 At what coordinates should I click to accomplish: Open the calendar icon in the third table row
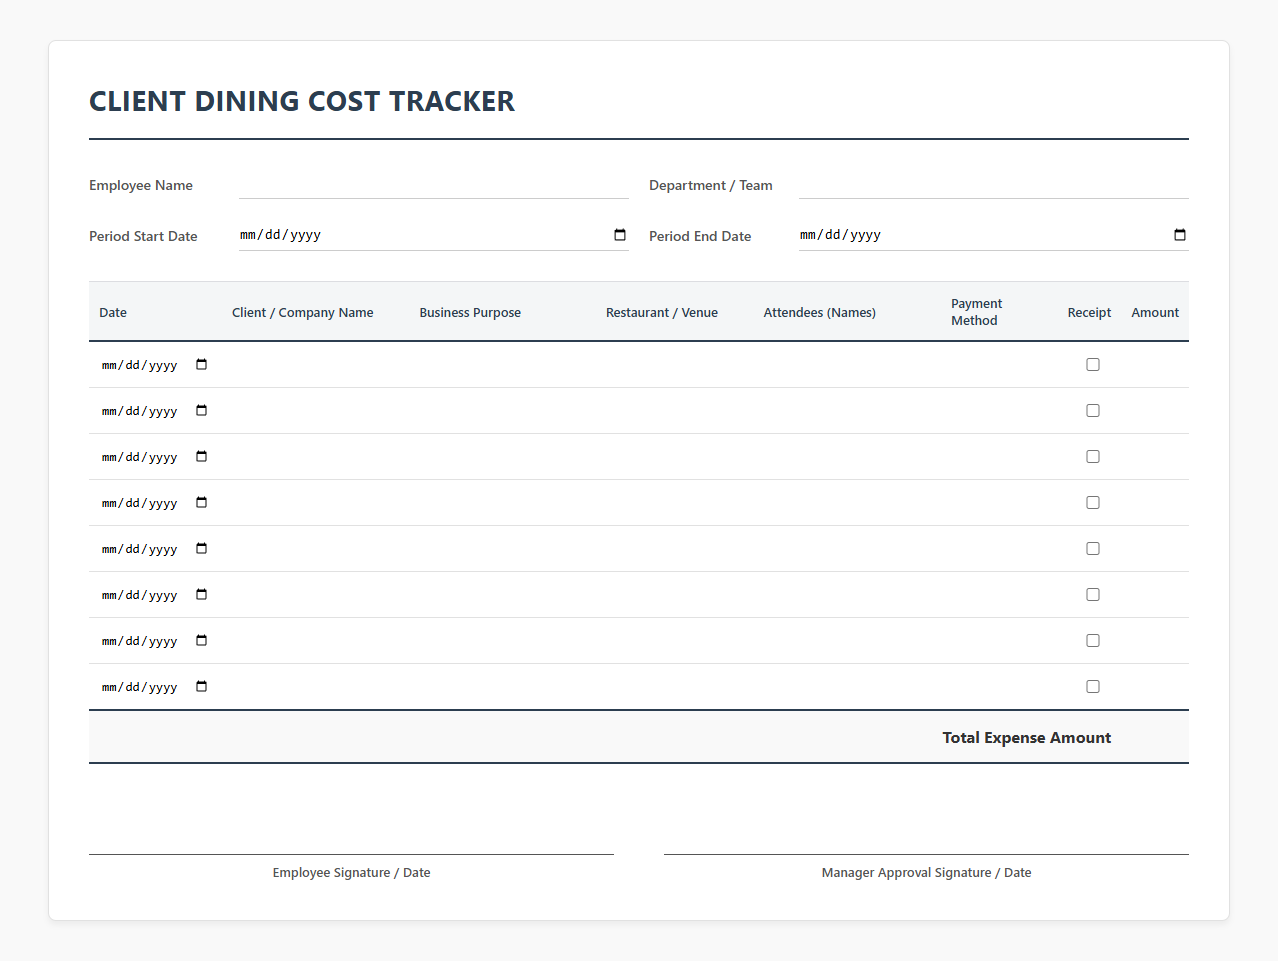(202, 457)
